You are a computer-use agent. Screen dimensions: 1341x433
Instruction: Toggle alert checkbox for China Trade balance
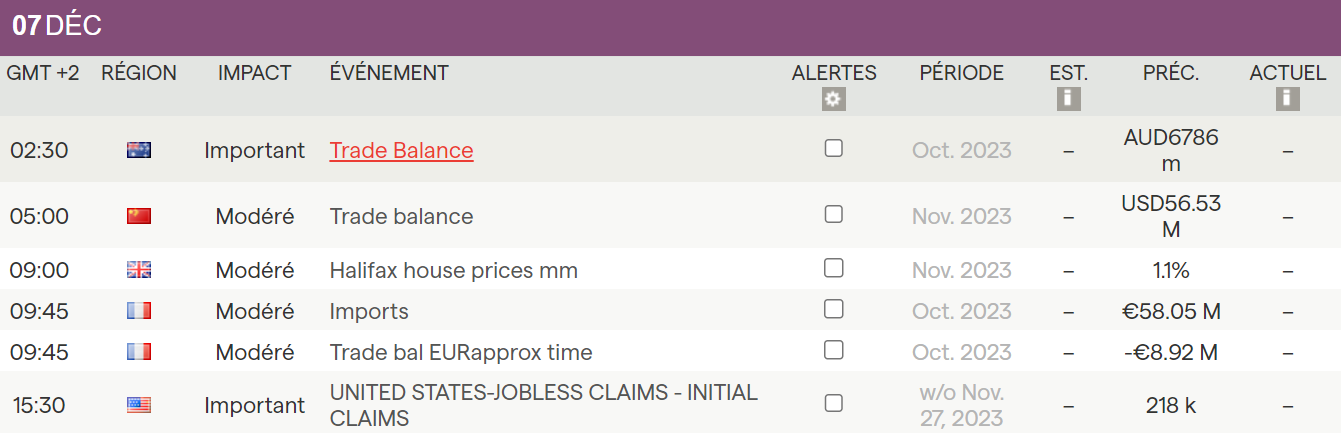[833, 214]
